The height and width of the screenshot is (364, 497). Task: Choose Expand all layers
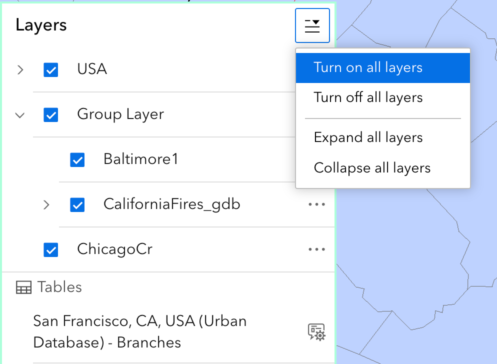(x=383, y=138)
